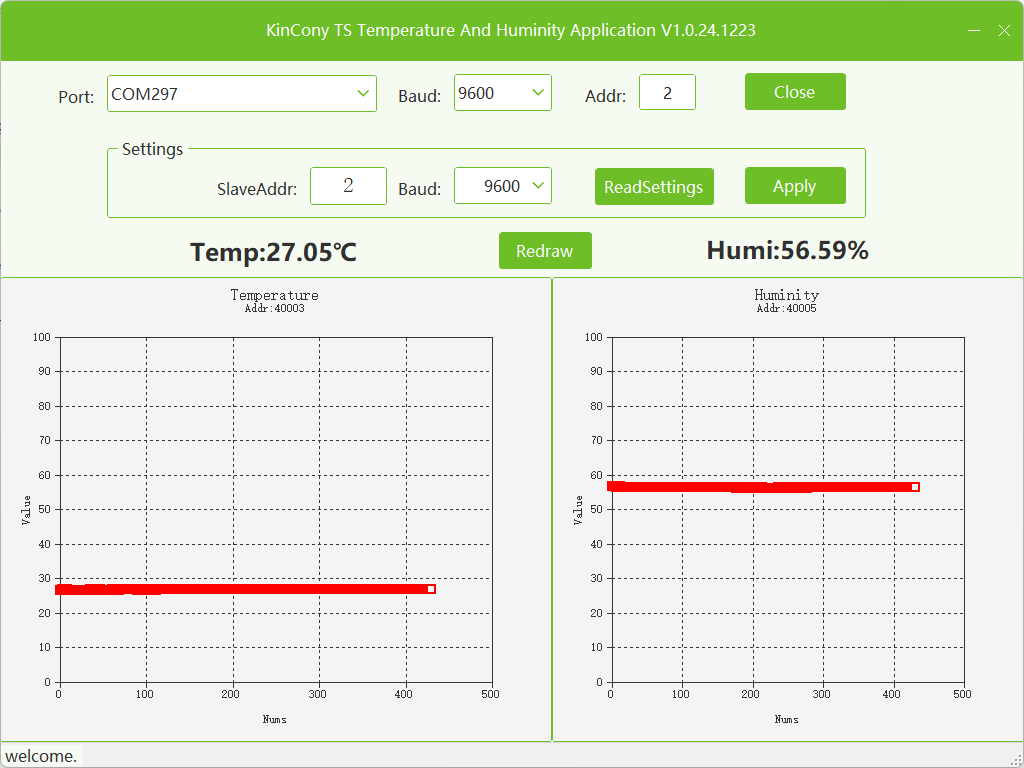Image resolution: width=1024 pixels, height=768 pixels.
Task: Click the red temperature curve line
Action: [x=242, y=589]
